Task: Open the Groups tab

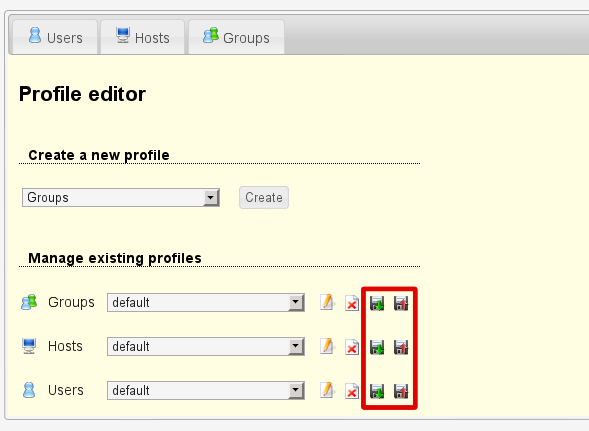Action: coord(236,37)
